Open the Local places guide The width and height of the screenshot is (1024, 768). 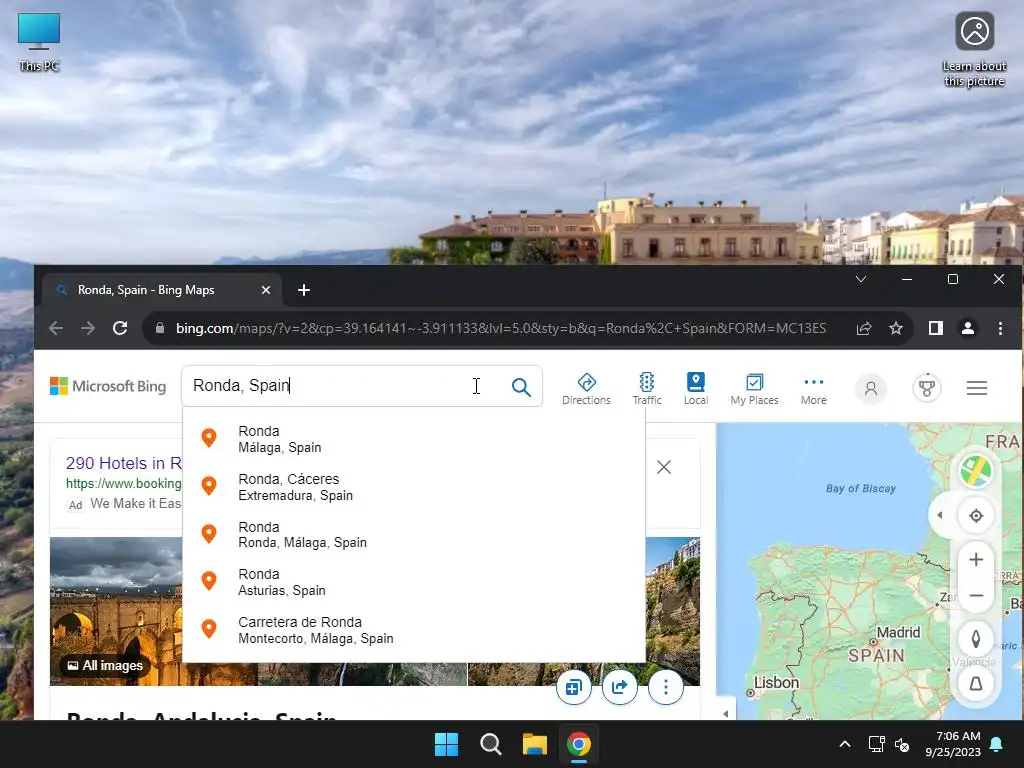[696, 389]
